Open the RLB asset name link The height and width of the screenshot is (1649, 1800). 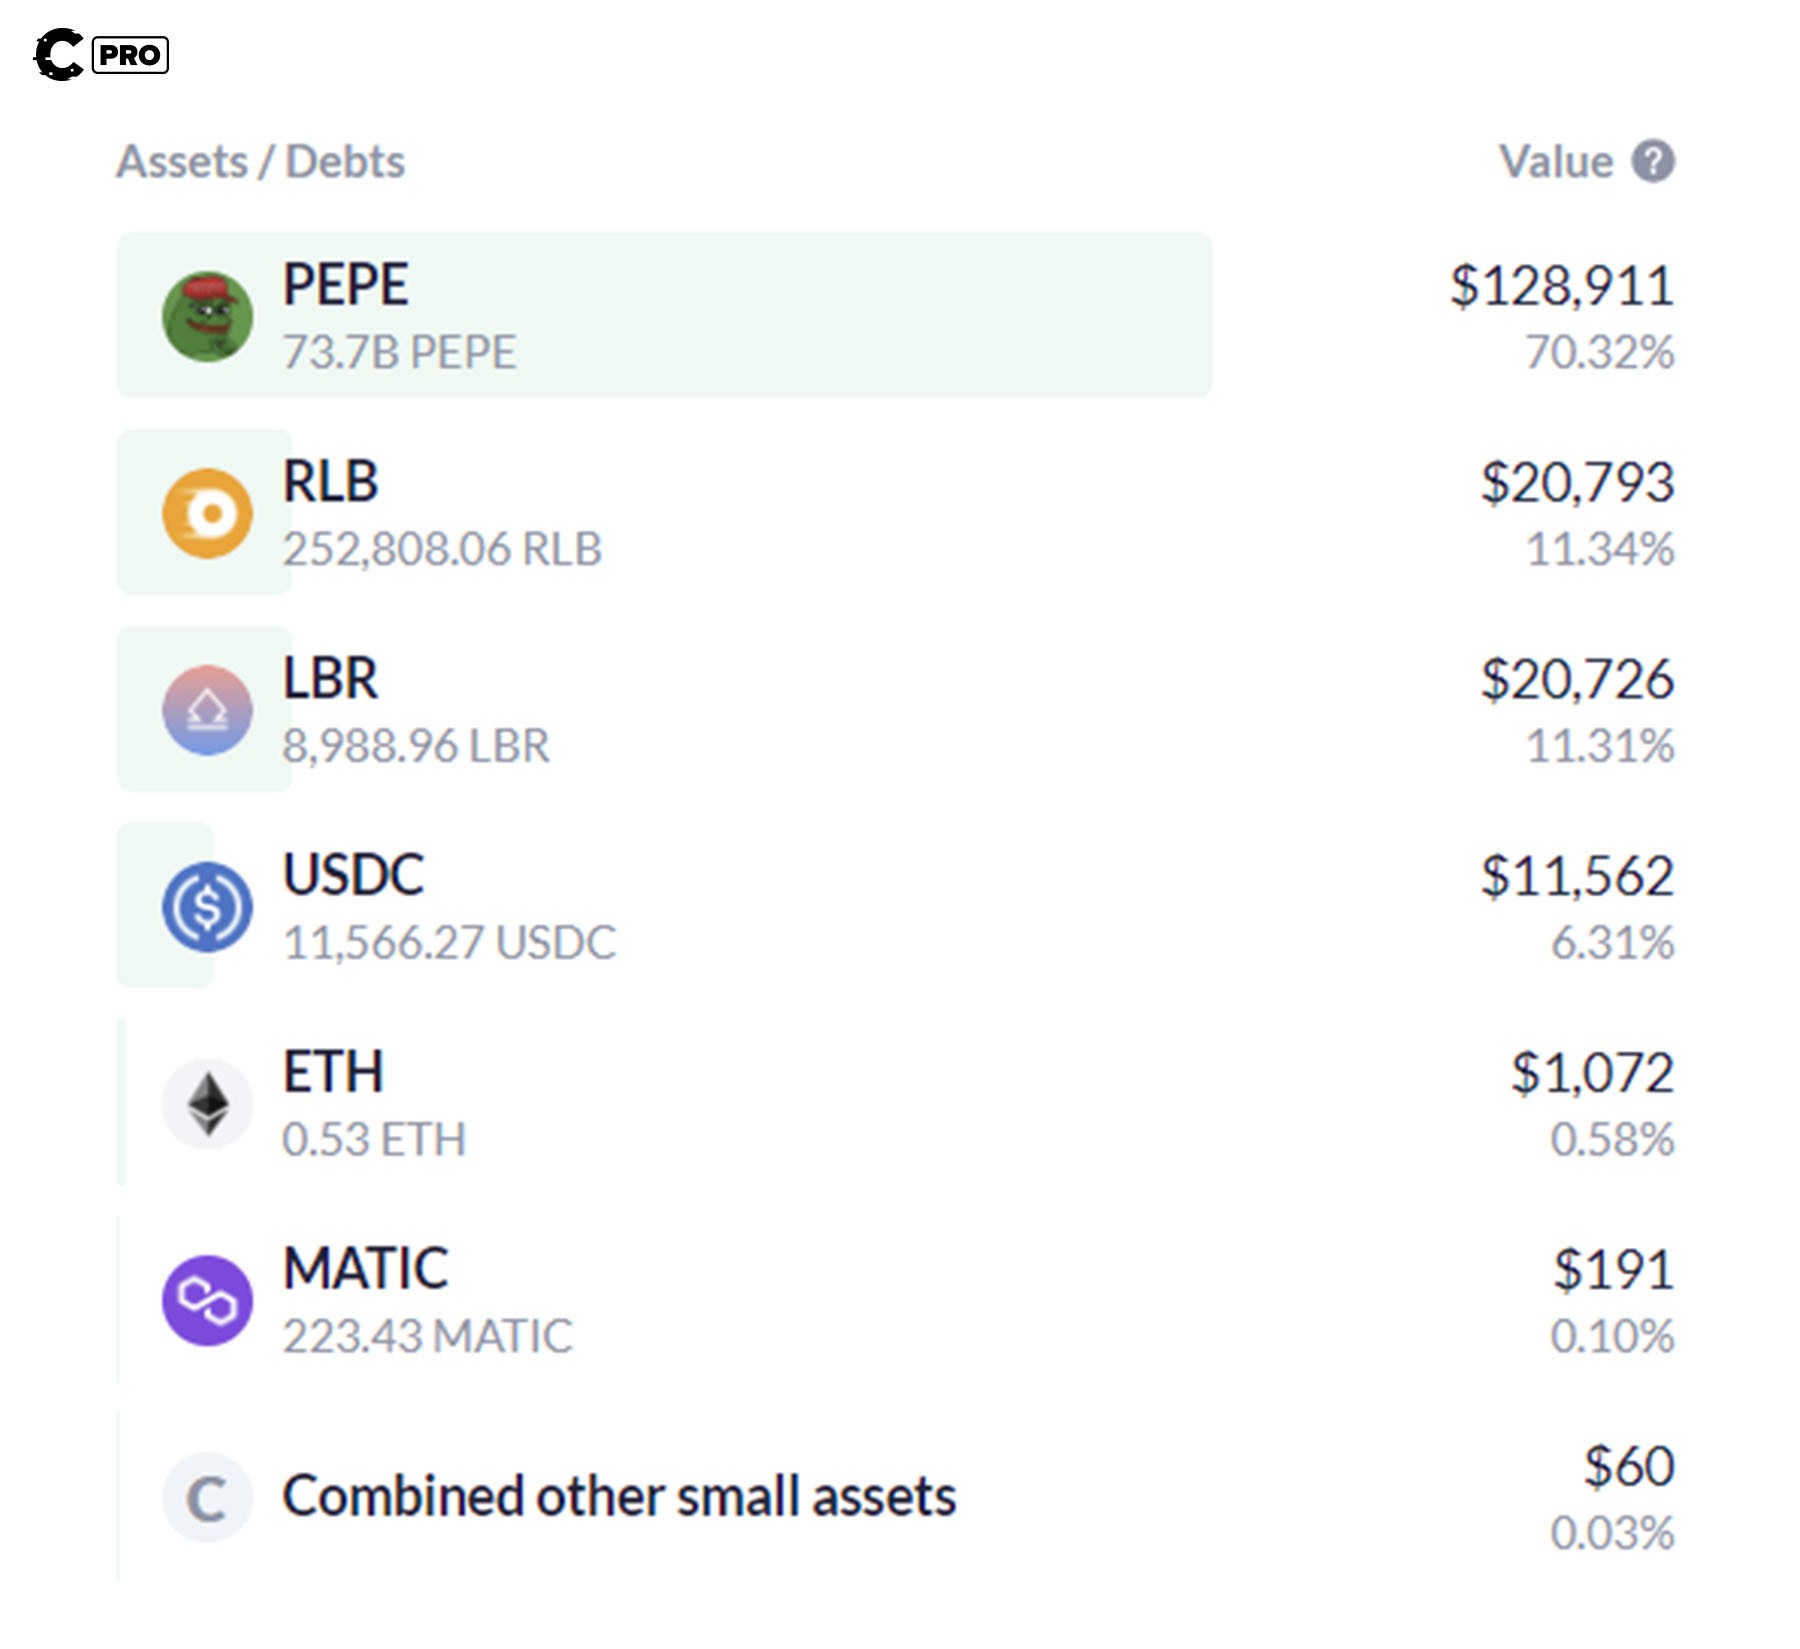click(x=331, y=481)
